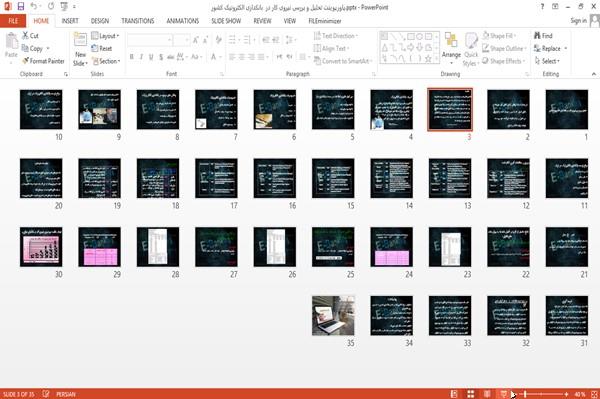600x399 pixels.
Task: Switch to the SLIDE SHOW tab
Action: pos(226,21)
